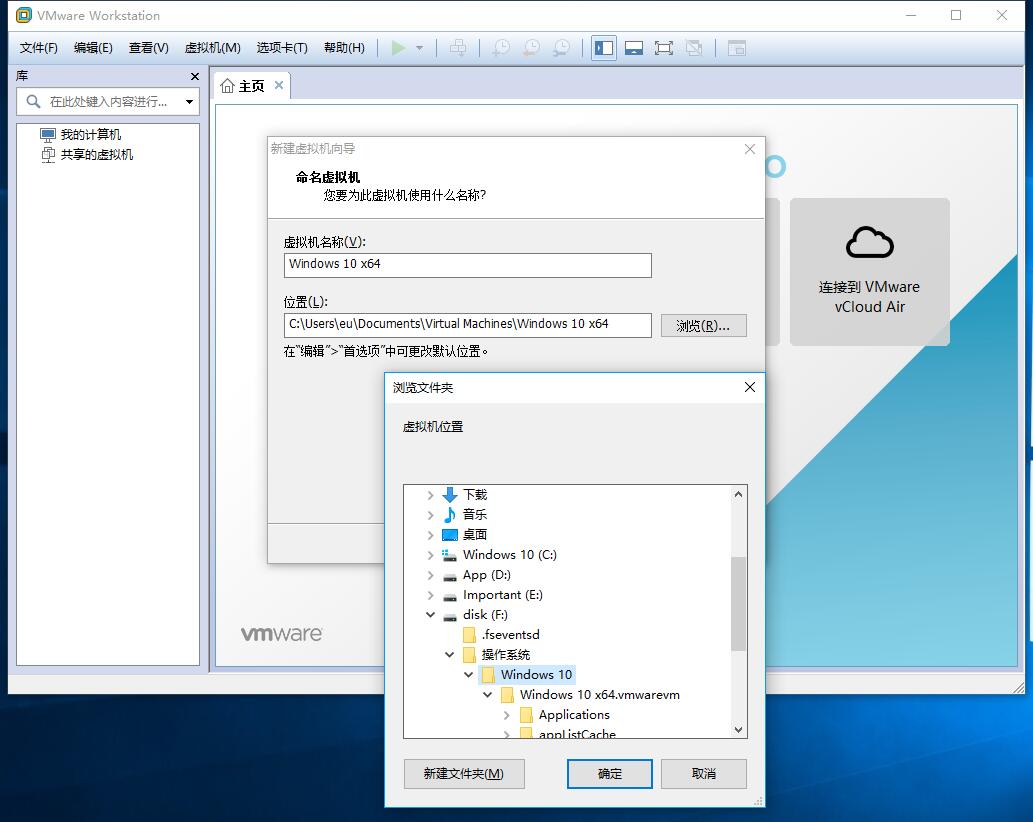Click the 新建文件夹(M) button
1033x822 pixels.
click(464, 774)
